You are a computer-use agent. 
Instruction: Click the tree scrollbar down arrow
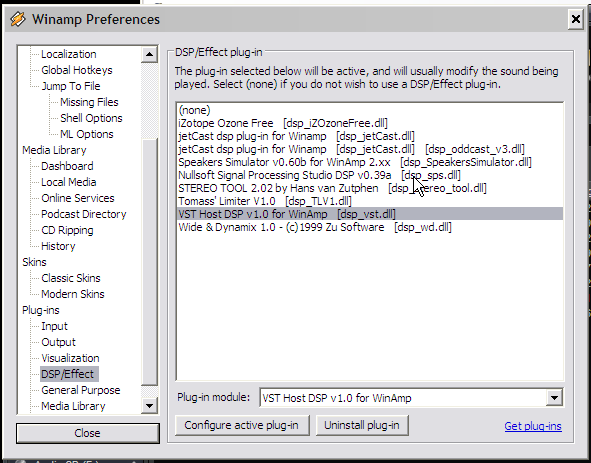tap(149, 406)
